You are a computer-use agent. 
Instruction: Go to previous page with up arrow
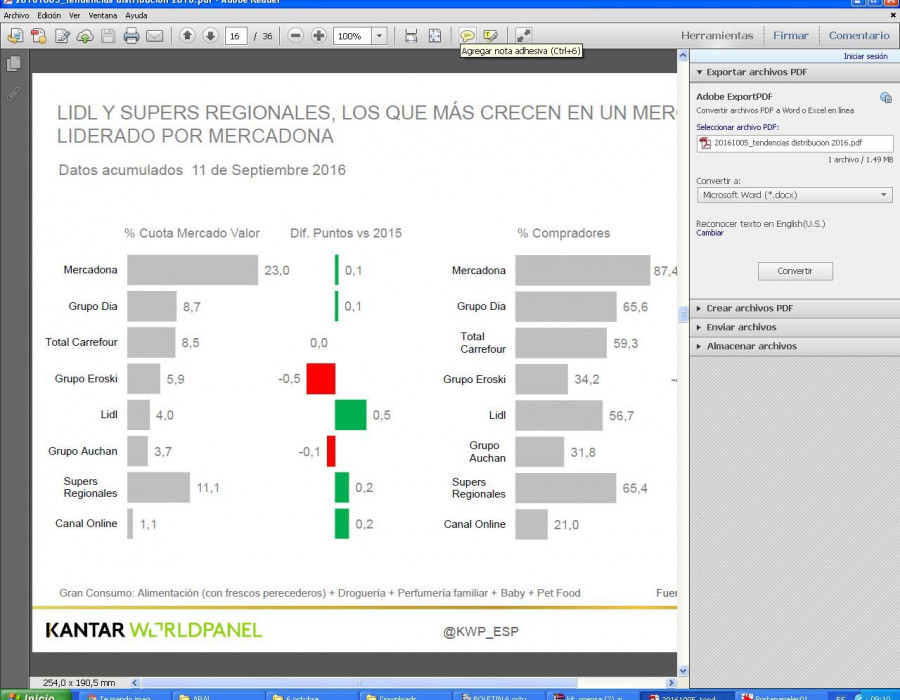[187, 36]
